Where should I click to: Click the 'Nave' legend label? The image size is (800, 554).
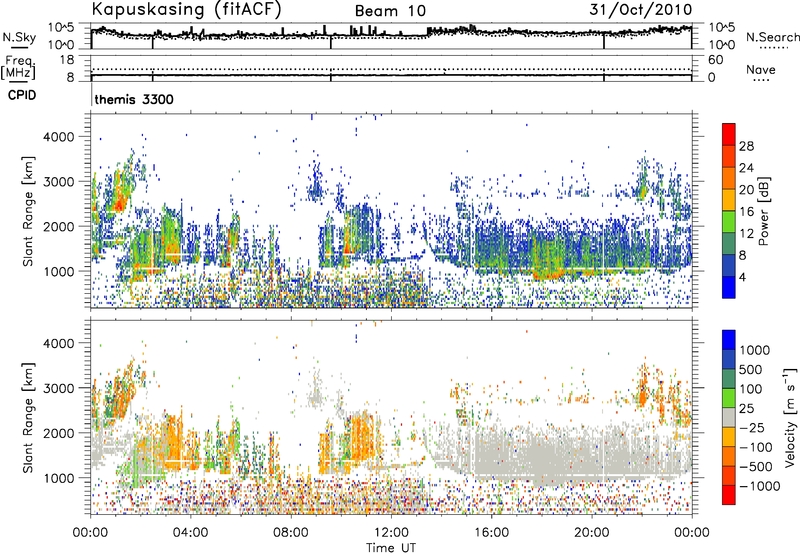pyautogui.click(x=761, y=70)
